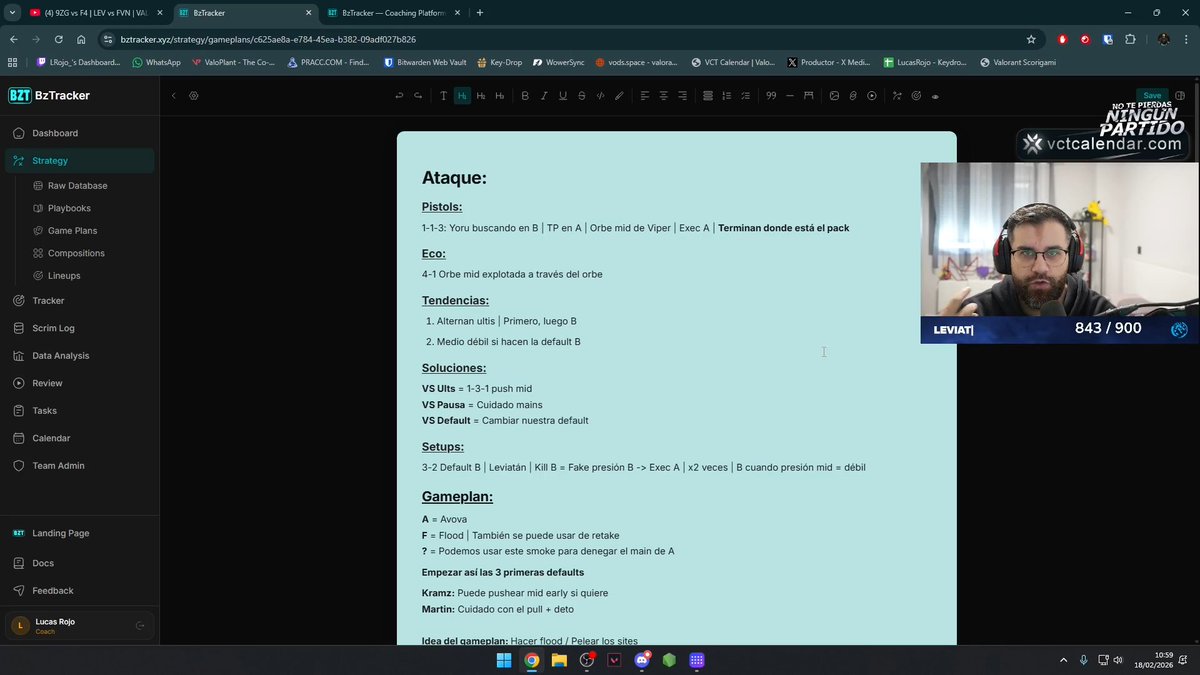
Task: Go back using the editor's left chevron
Action: coord(173,96)
